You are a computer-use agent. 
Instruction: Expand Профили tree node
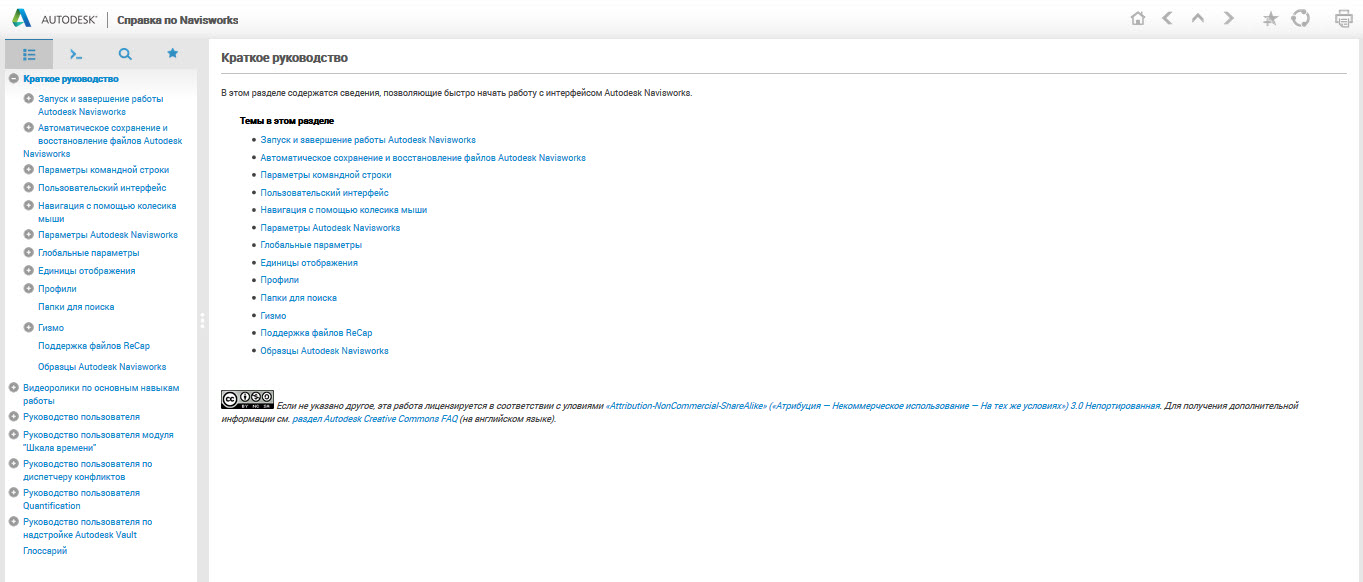coord(29,288)
